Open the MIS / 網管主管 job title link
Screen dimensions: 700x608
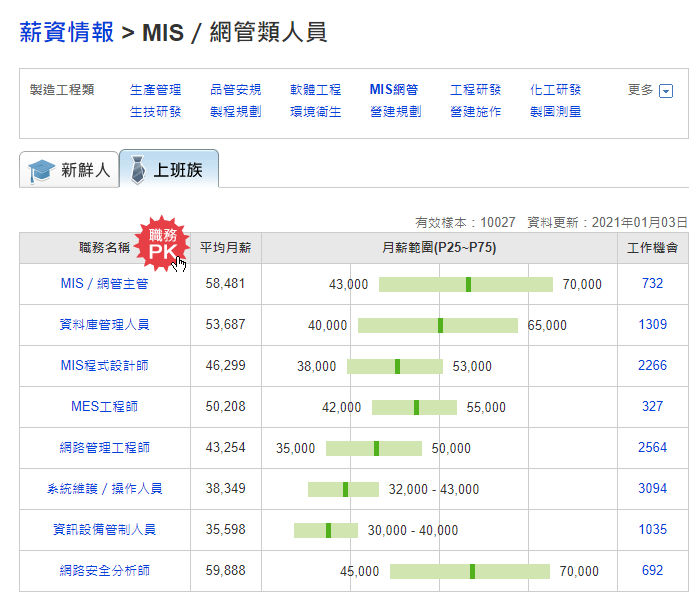104,283
